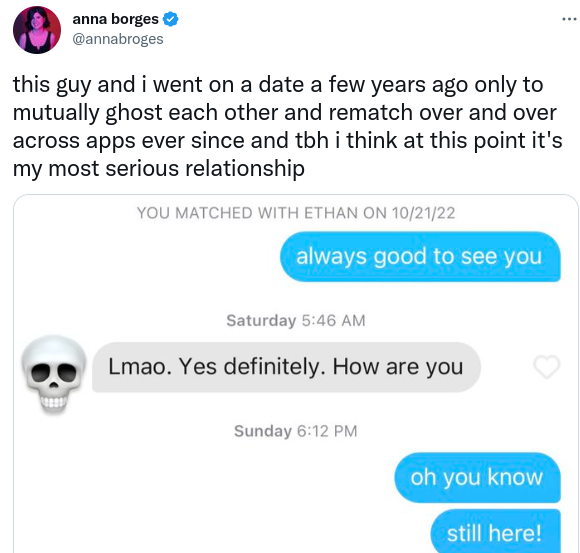
Task: Tap the 'oh you know' message bubble
Action: [478, 477]
